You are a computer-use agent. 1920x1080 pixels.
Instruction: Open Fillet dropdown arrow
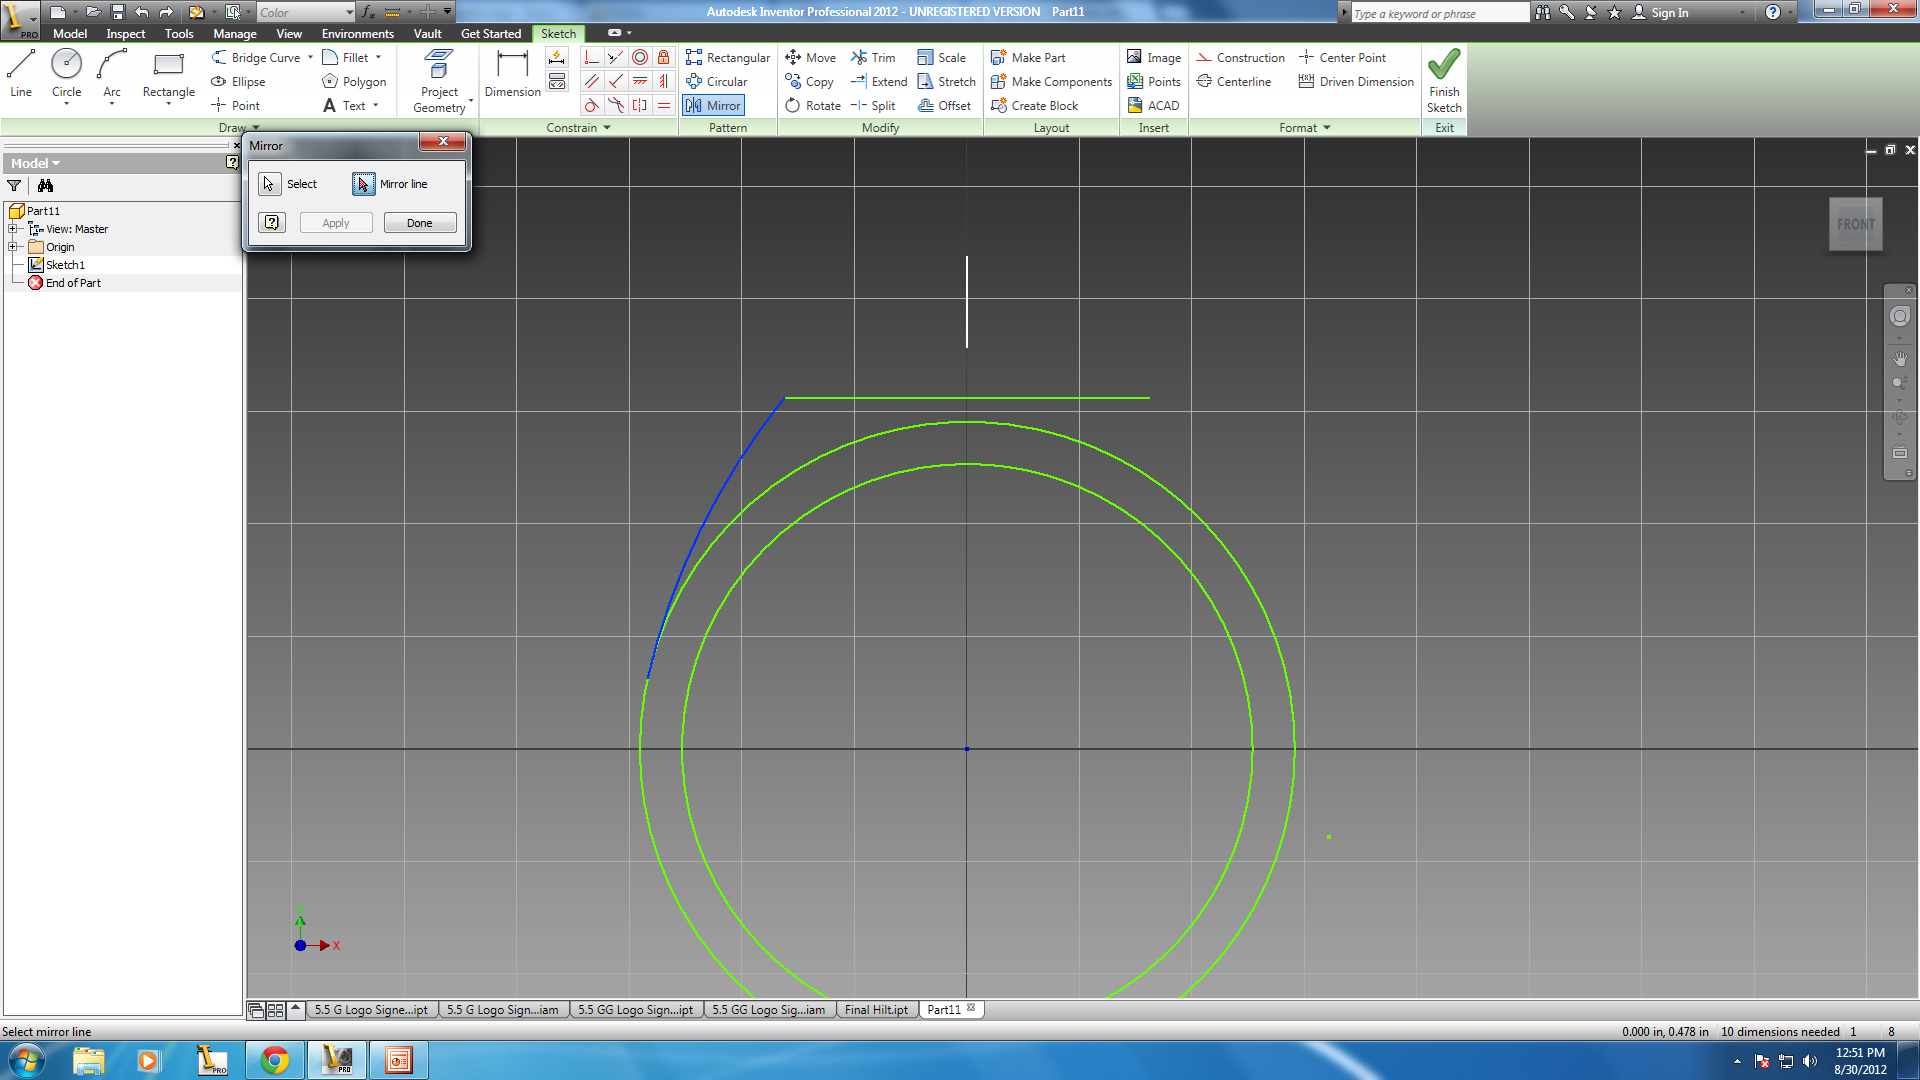pos(378,58)
